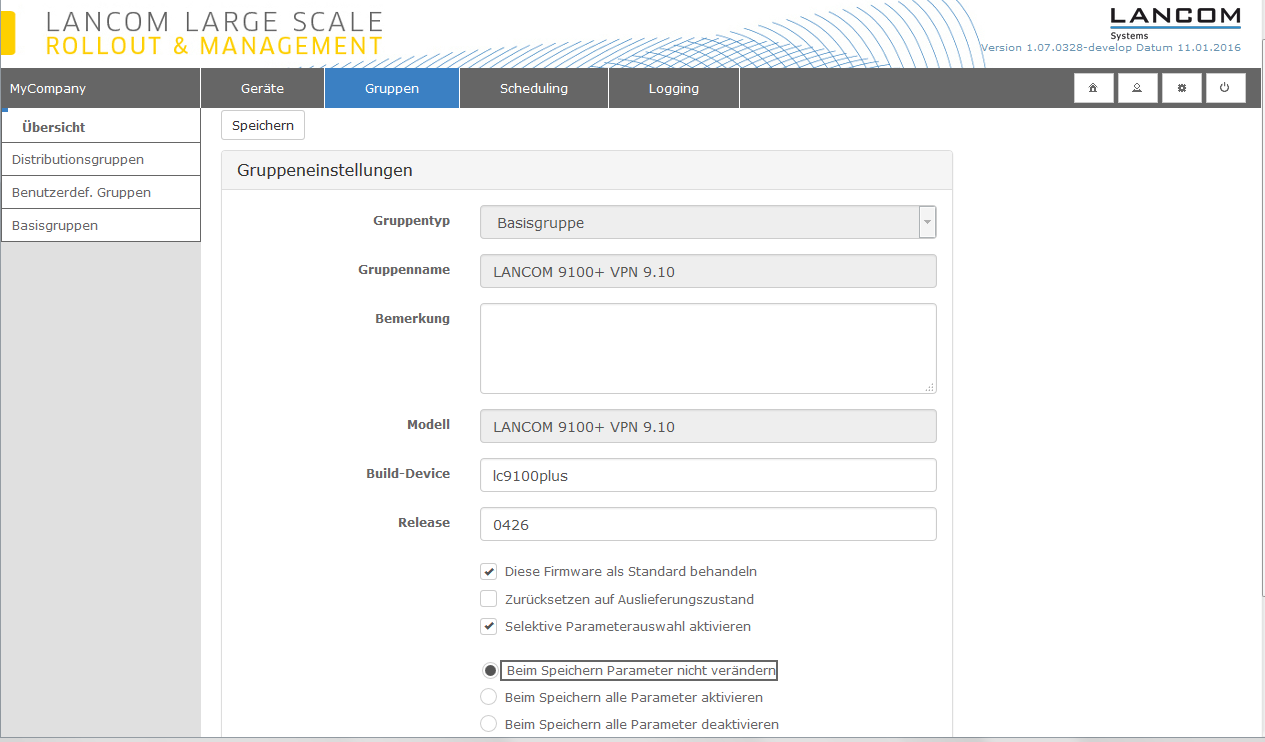Go to the Logging tab
The height and width of the screenshot is (742, 1265).
click(673, 88)
